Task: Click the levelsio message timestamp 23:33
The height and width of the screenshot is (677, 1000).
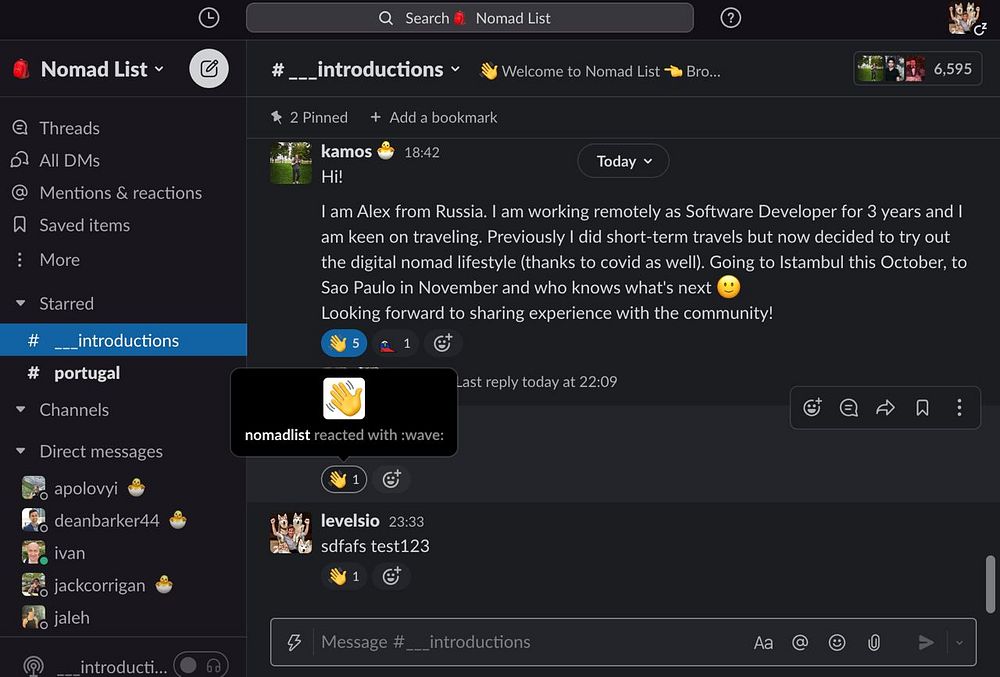Action: click(x=406, y=521)
